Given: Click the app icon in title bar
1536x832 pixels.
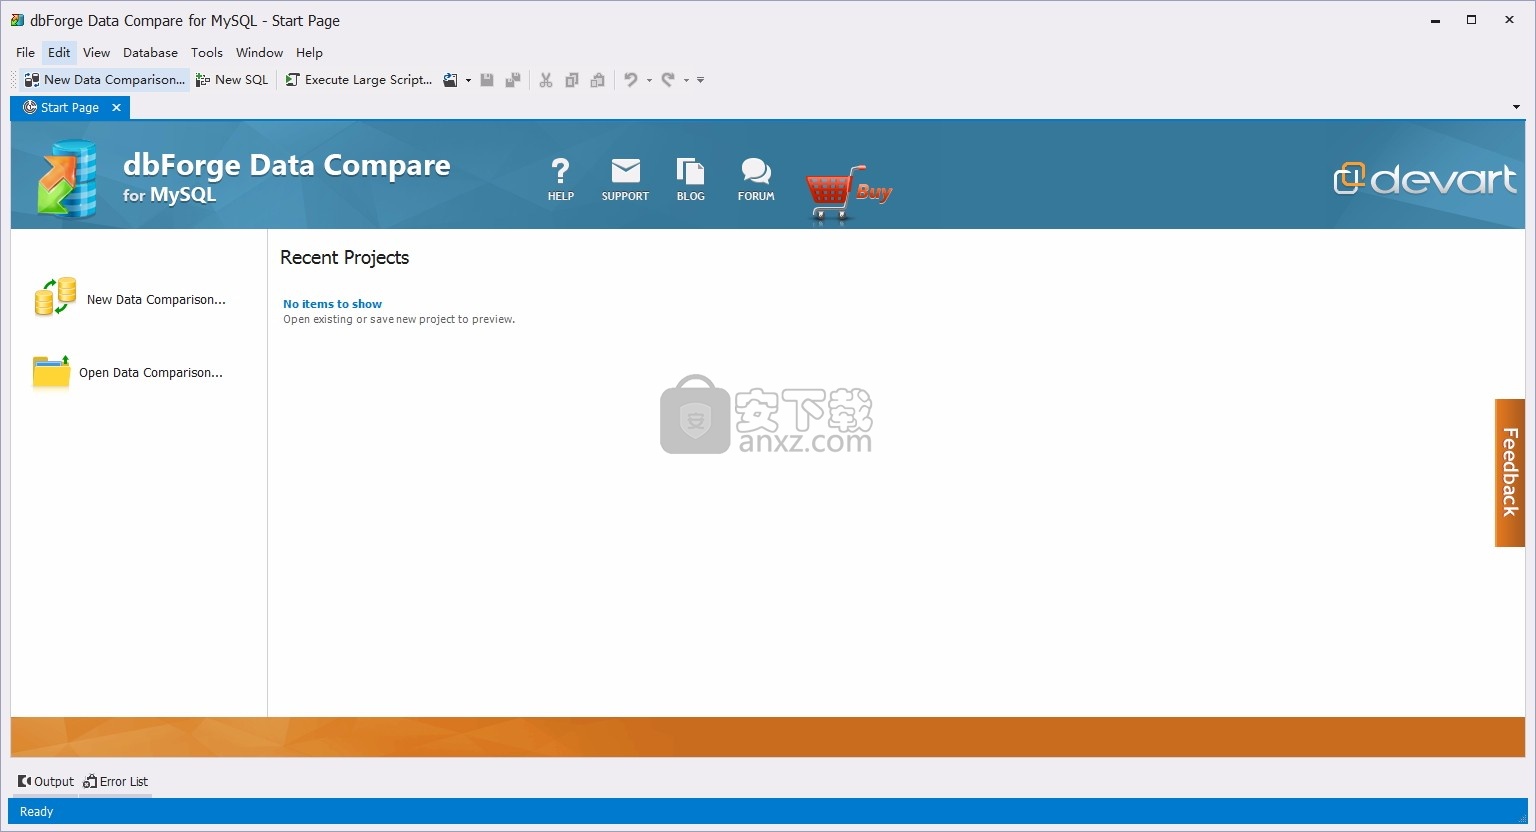Looking at the screenshot, I should coord(17,20).
